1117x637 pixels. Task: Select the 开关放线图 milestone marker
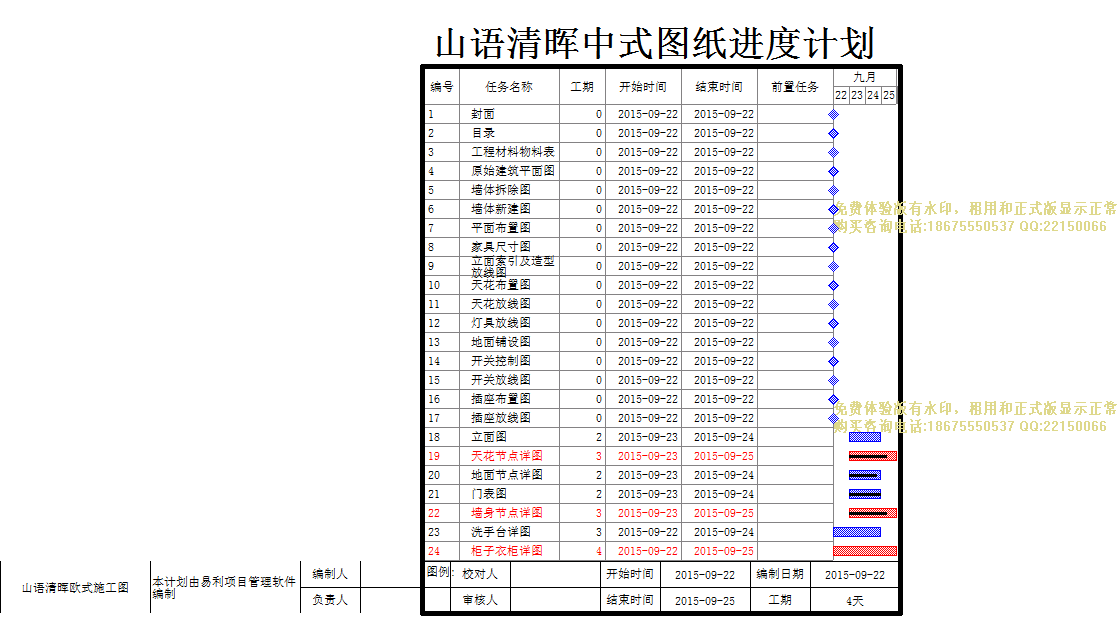(x=833, y=380)
